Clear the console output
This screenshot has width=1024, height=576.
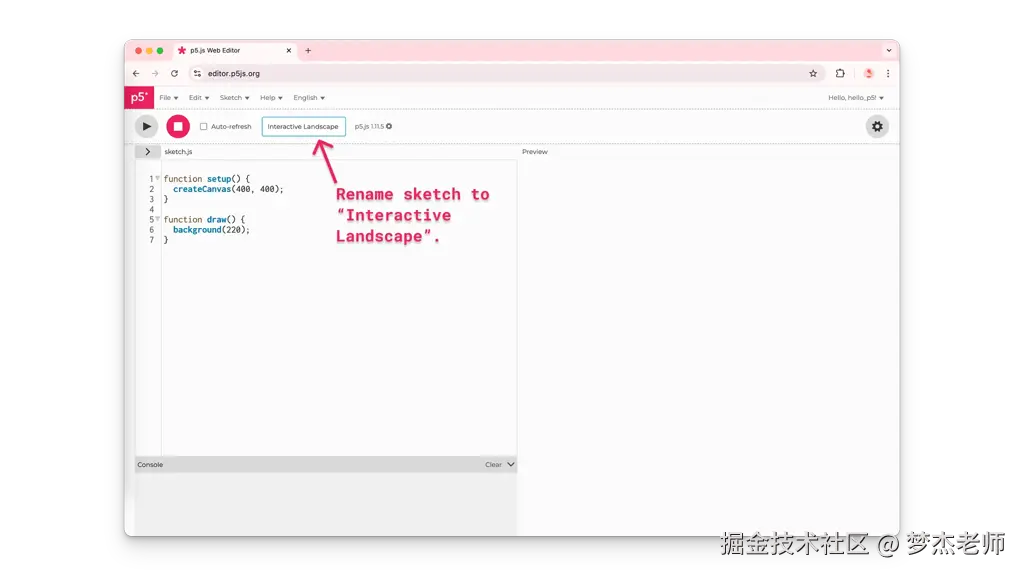click(491, 464)
